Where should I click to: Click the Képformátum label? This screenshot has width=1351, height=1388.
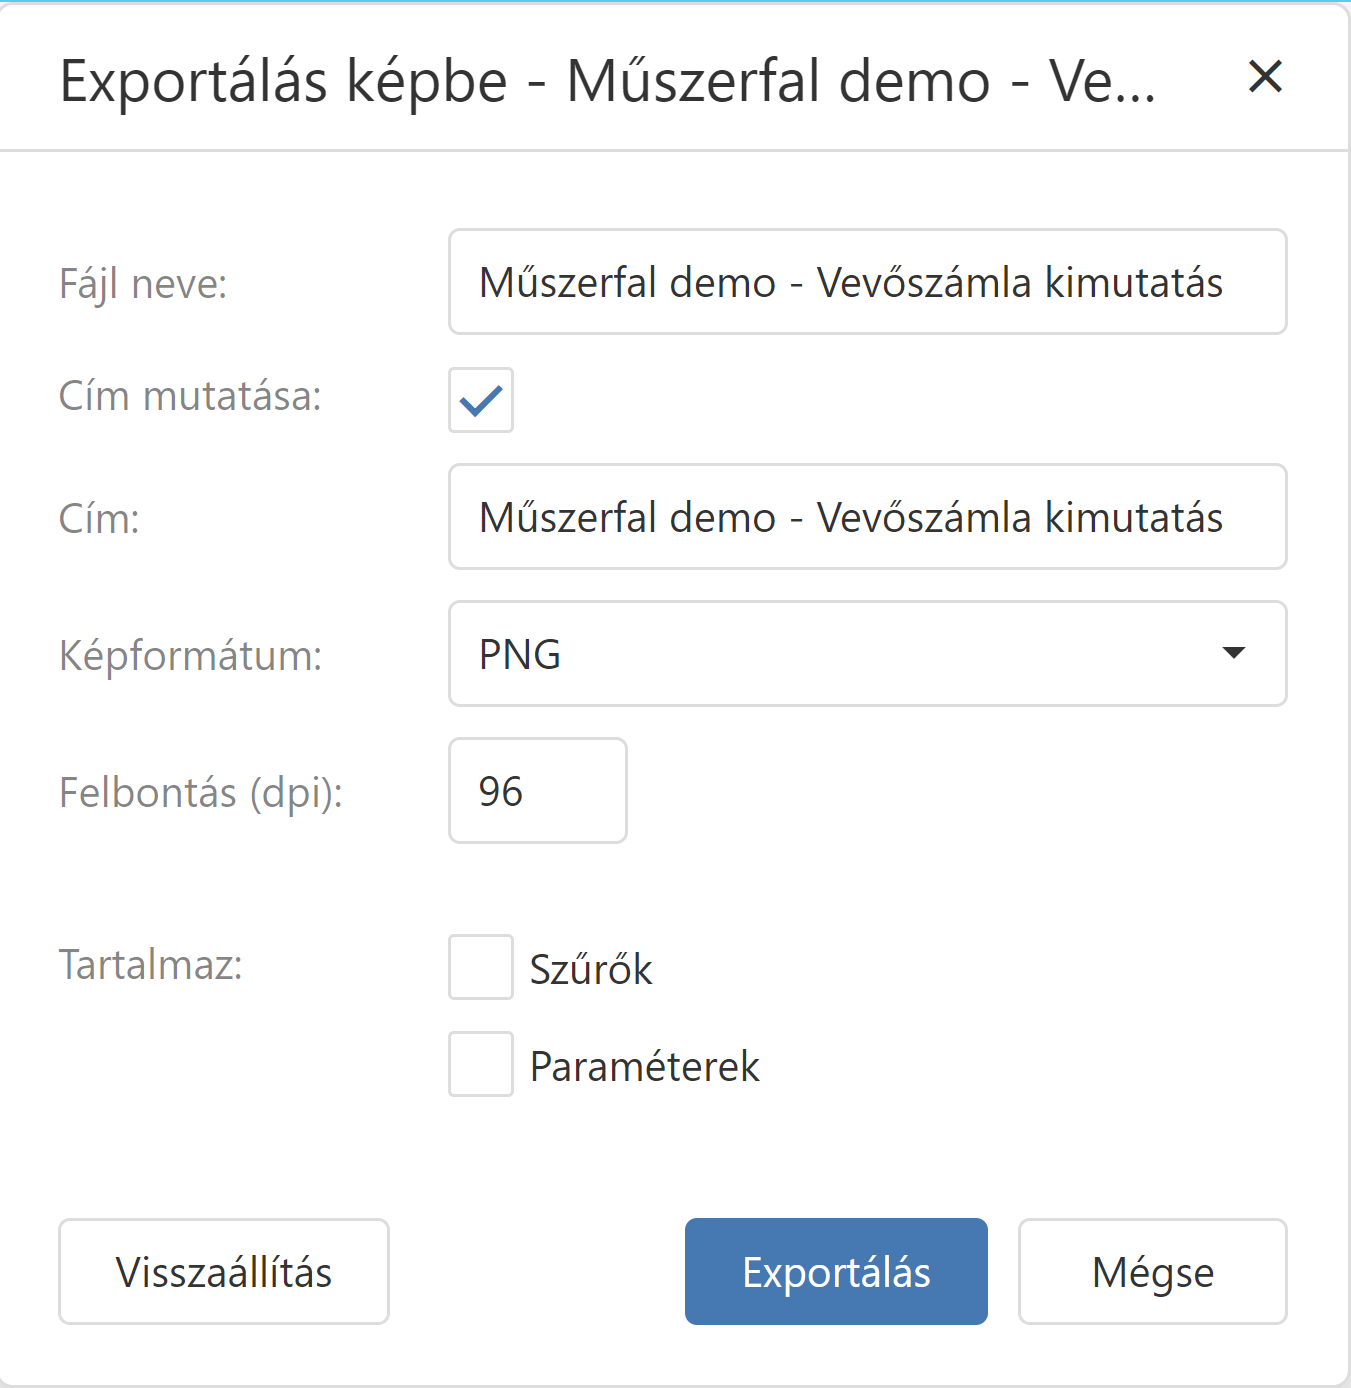[x=191, y=656]
